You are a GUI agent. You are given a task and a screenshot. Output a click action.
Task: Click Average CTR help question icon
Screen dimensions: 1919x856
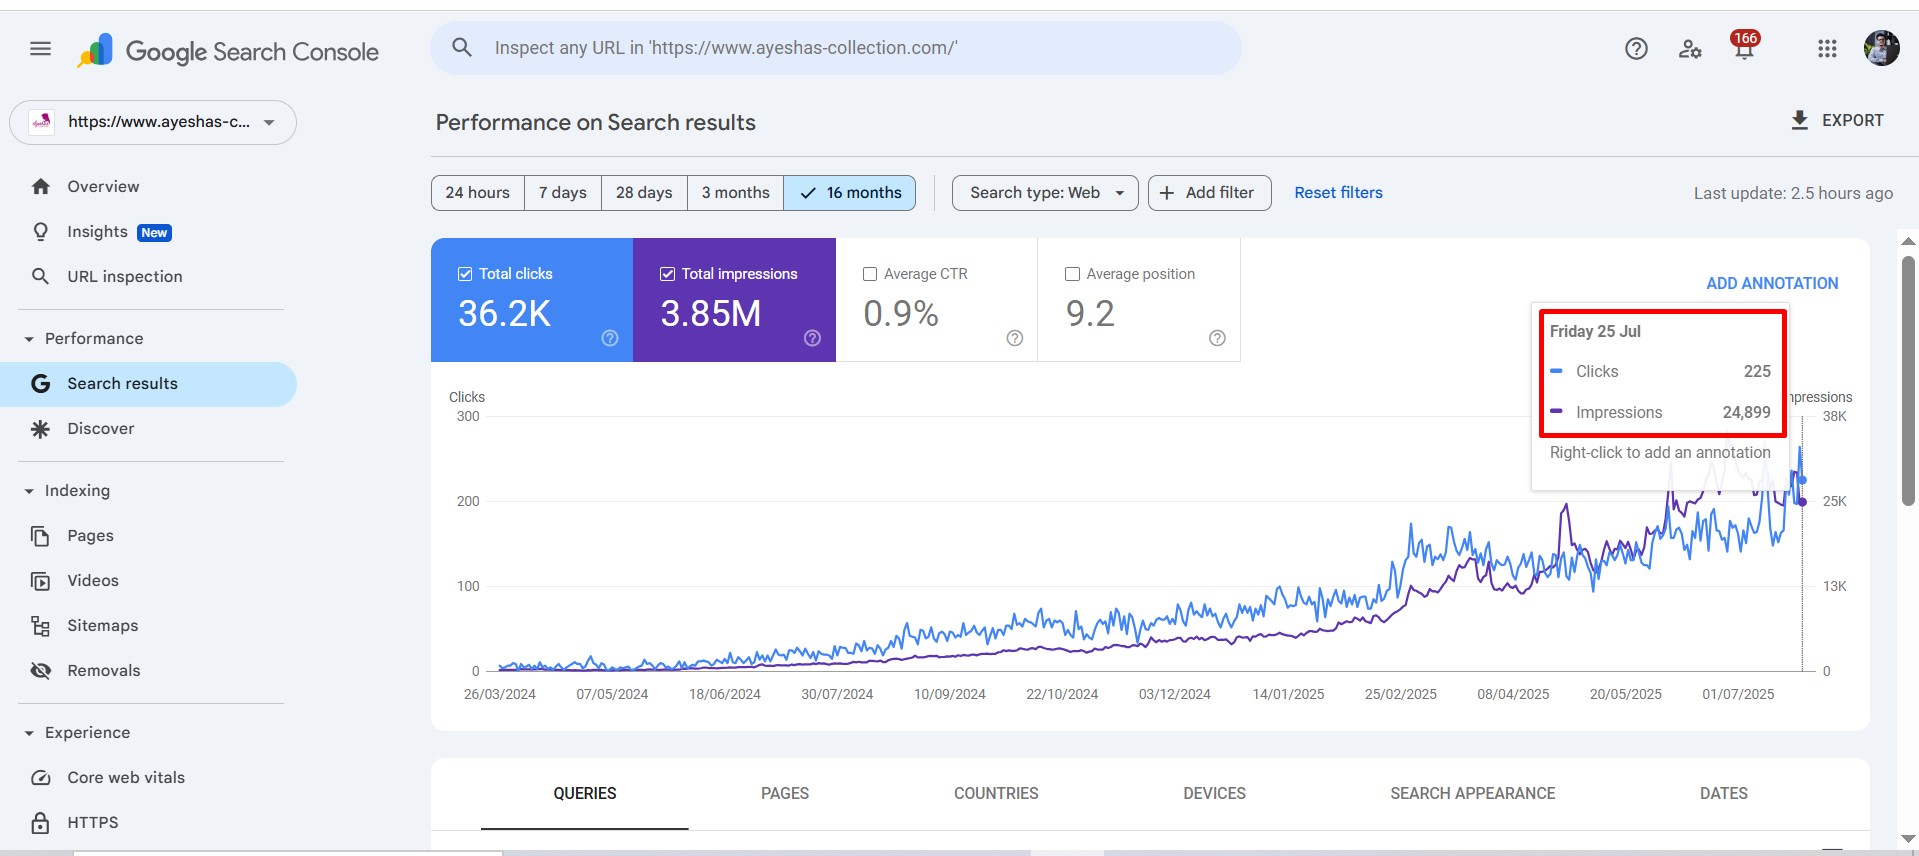[x=1015, y=338]
